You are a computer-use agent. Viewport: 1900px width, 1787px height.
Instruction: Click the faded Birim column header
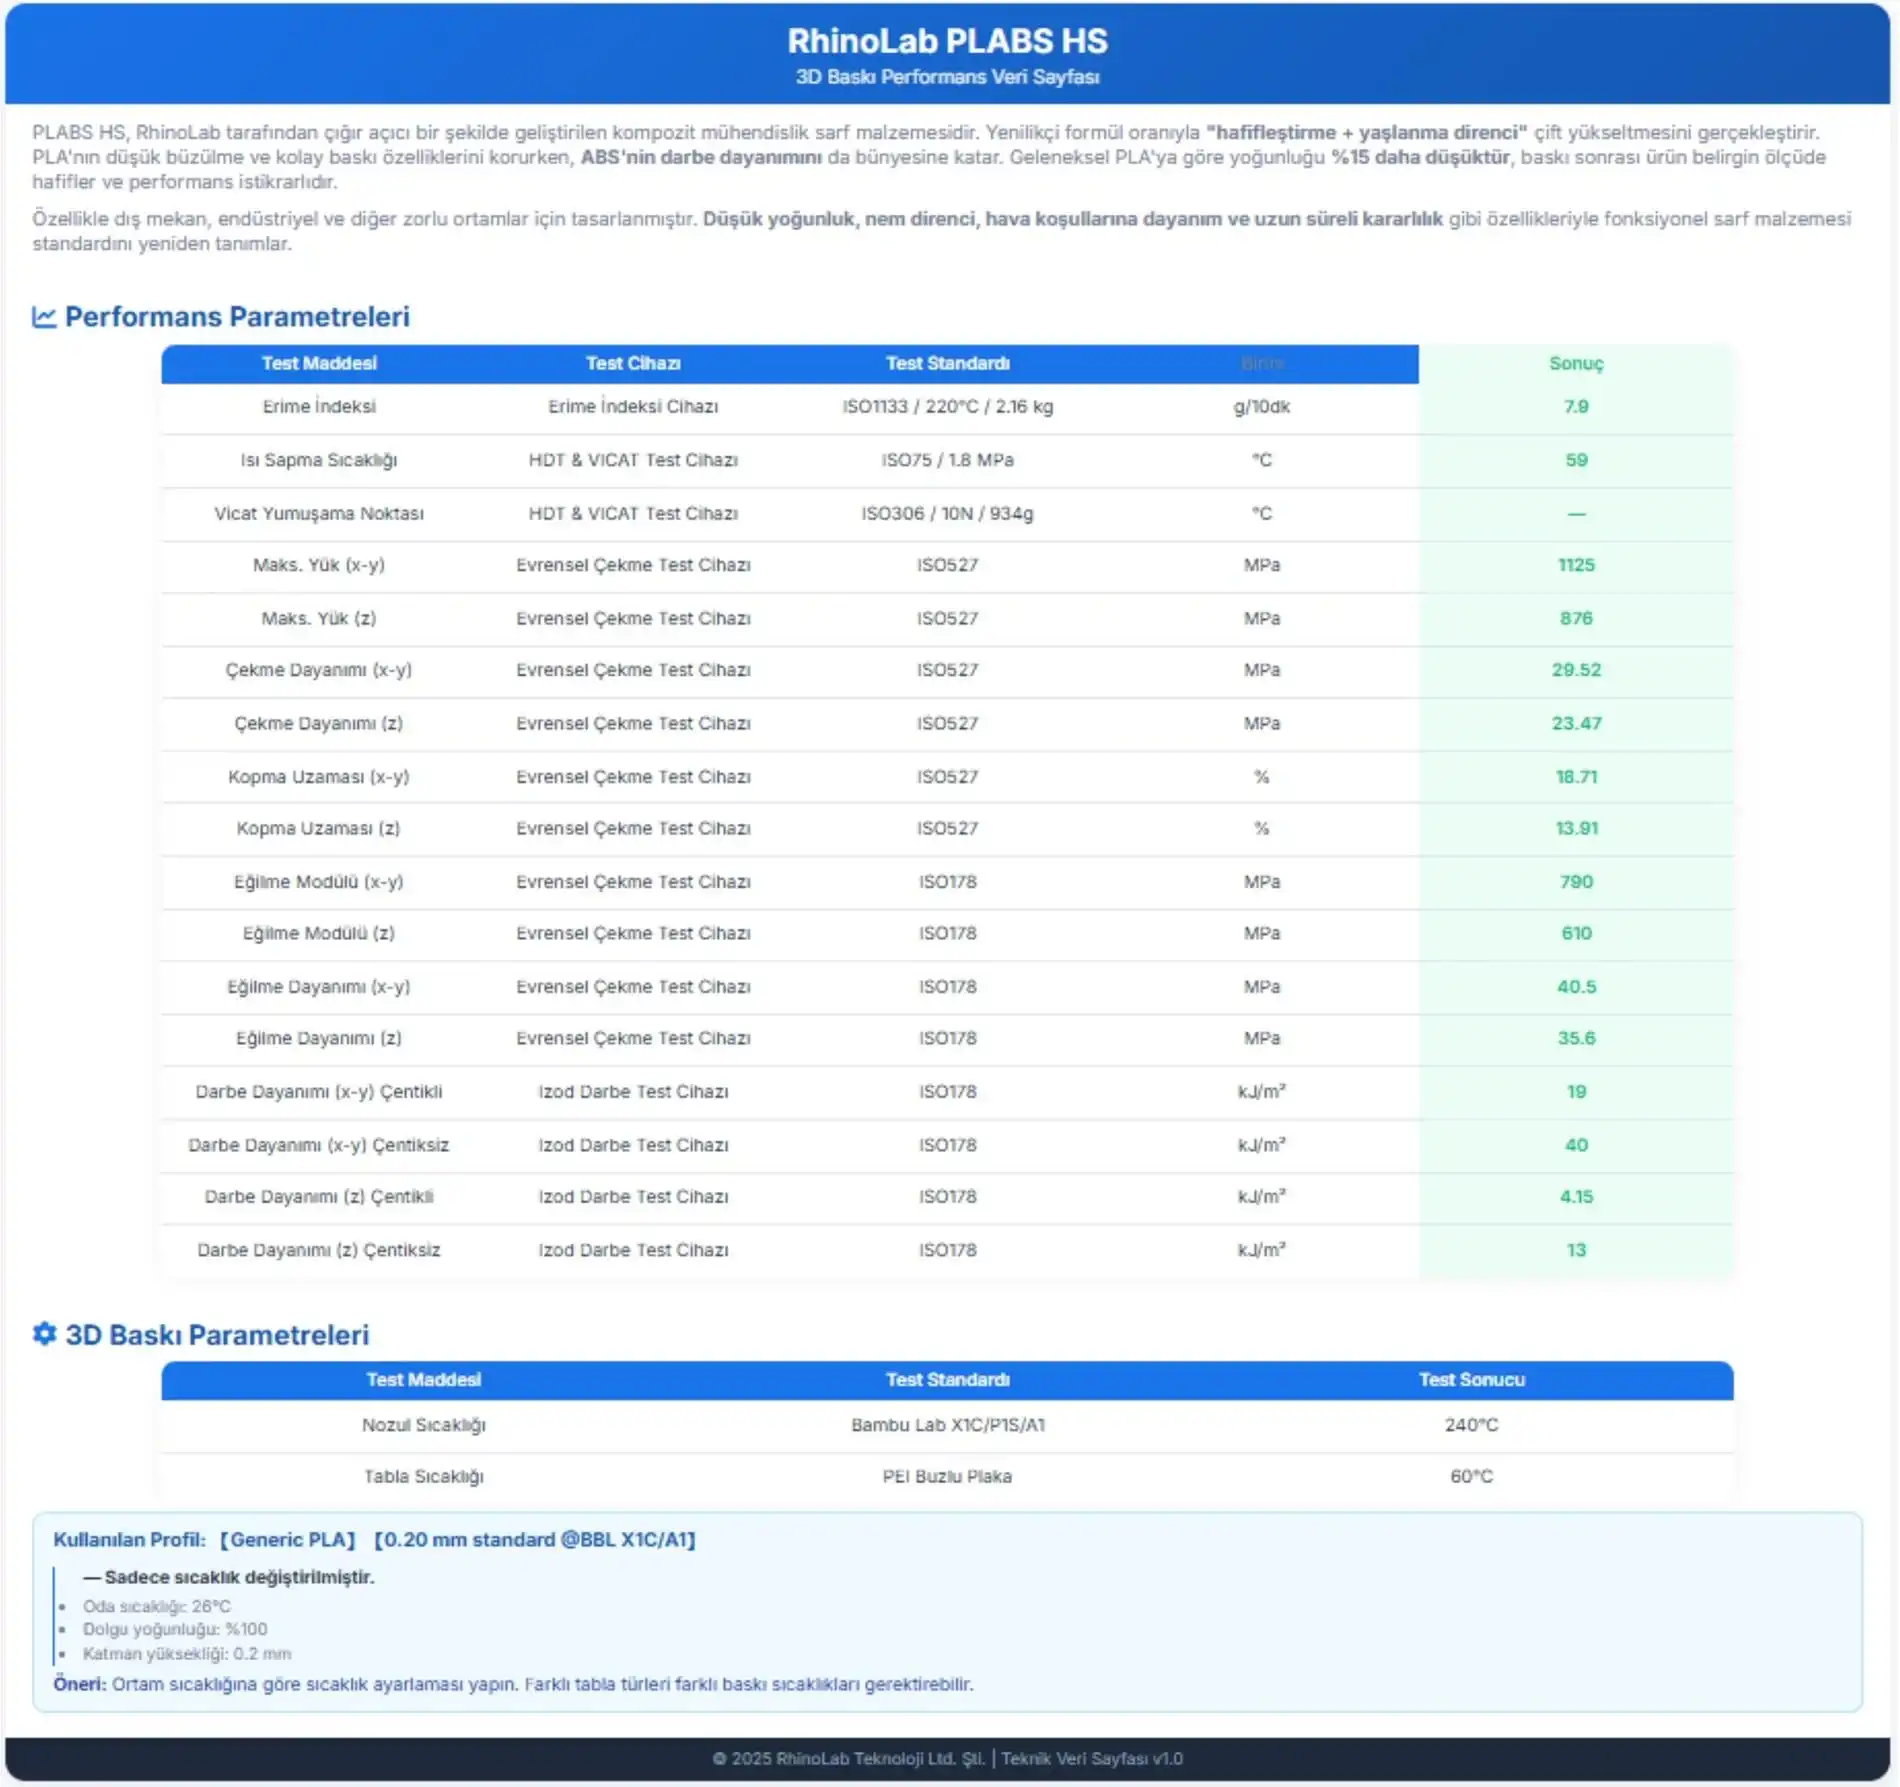point(1261,364)
